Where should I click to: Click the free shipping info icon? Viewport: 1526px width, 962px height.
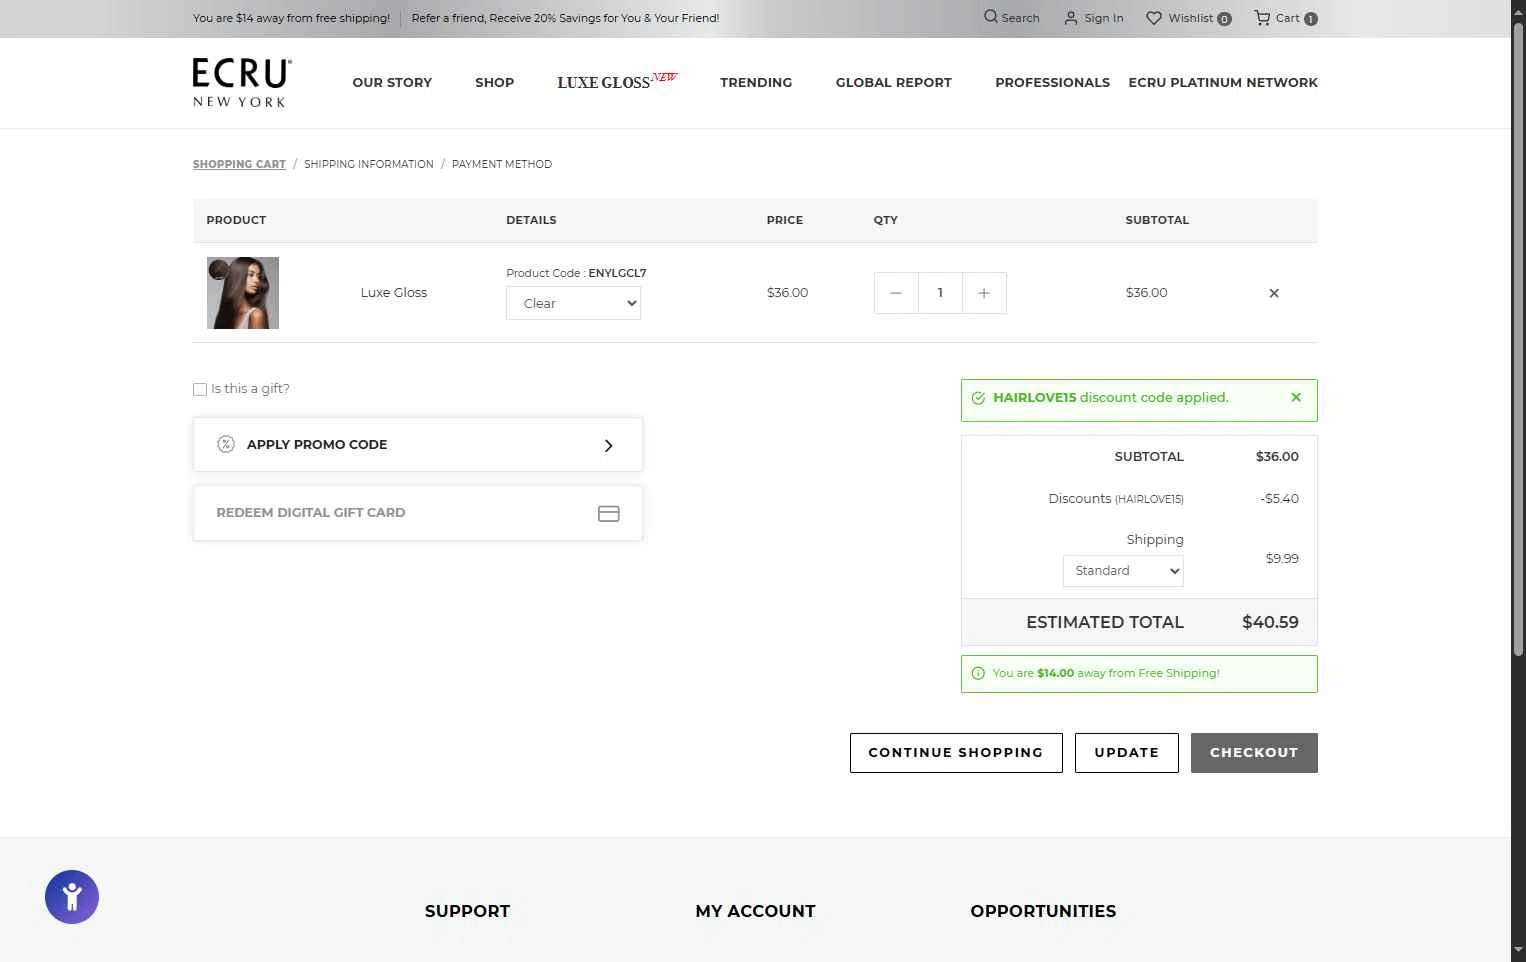(x=978, y=673)
